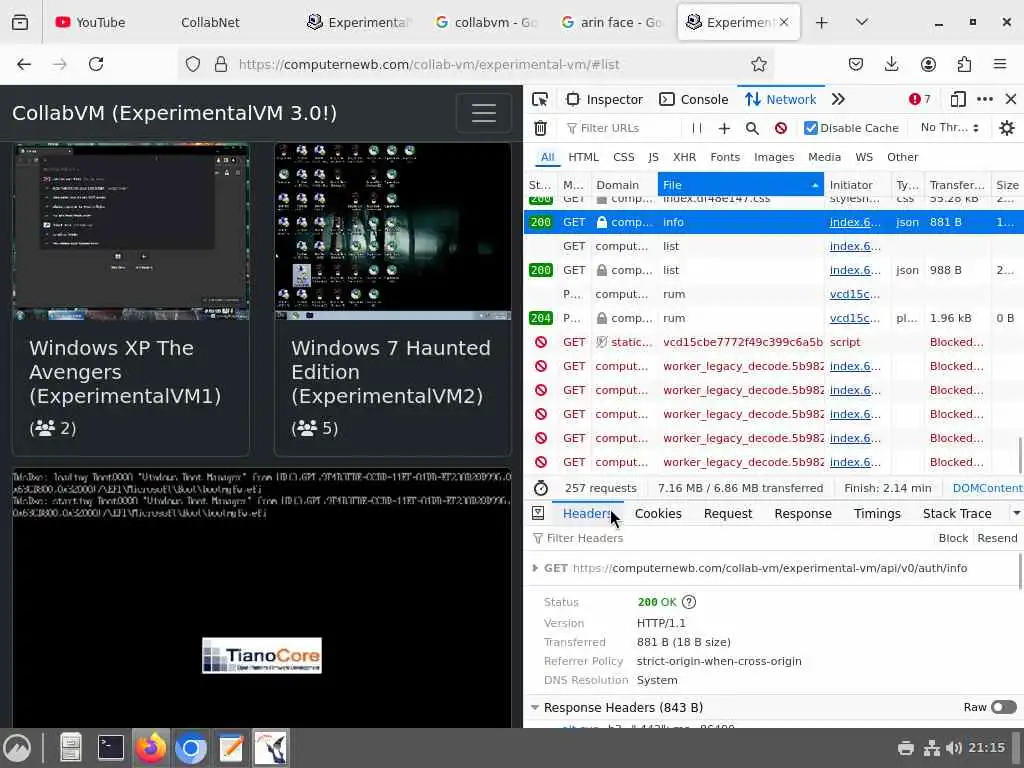Switch to the Inspector tab
The image size is (1024, 768).
pyautogui.click(x=605, y=99)
